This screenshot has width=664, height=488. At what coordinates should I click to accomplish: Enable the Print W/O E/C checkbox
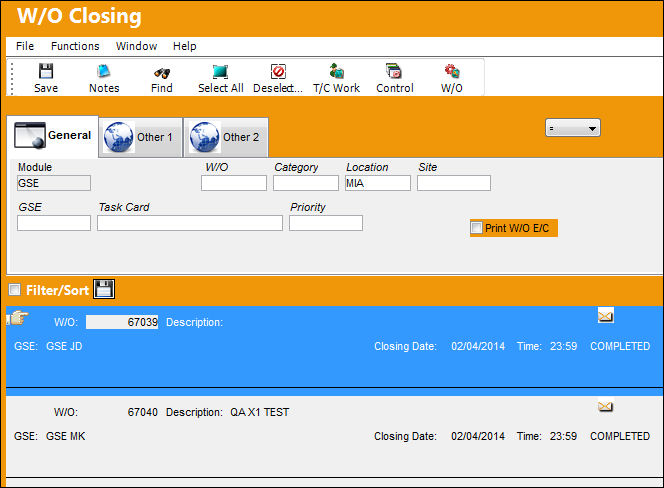pyautogui.click(x=476, y=227)
